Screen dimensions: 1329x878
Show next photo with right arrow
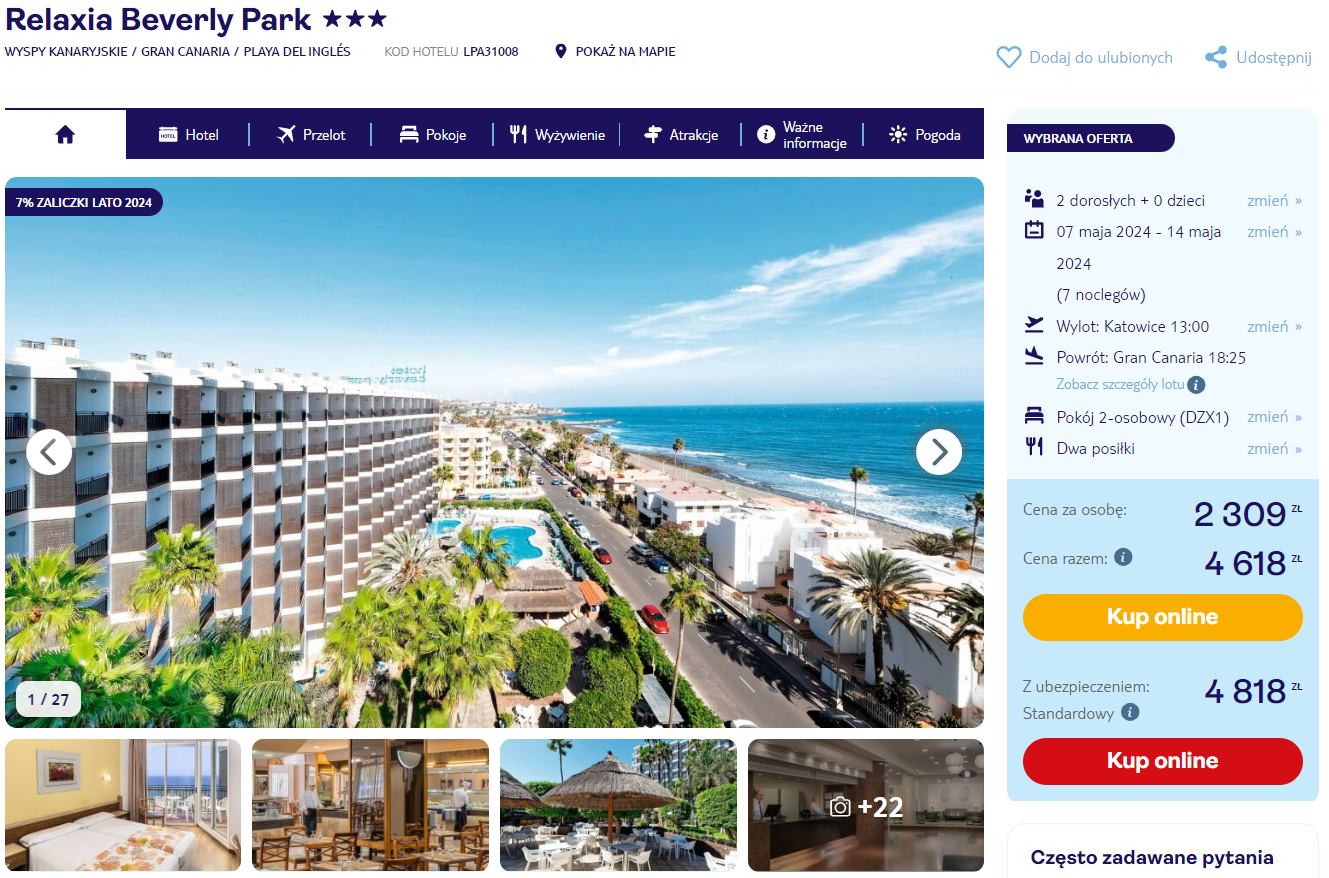click(939, 452)
